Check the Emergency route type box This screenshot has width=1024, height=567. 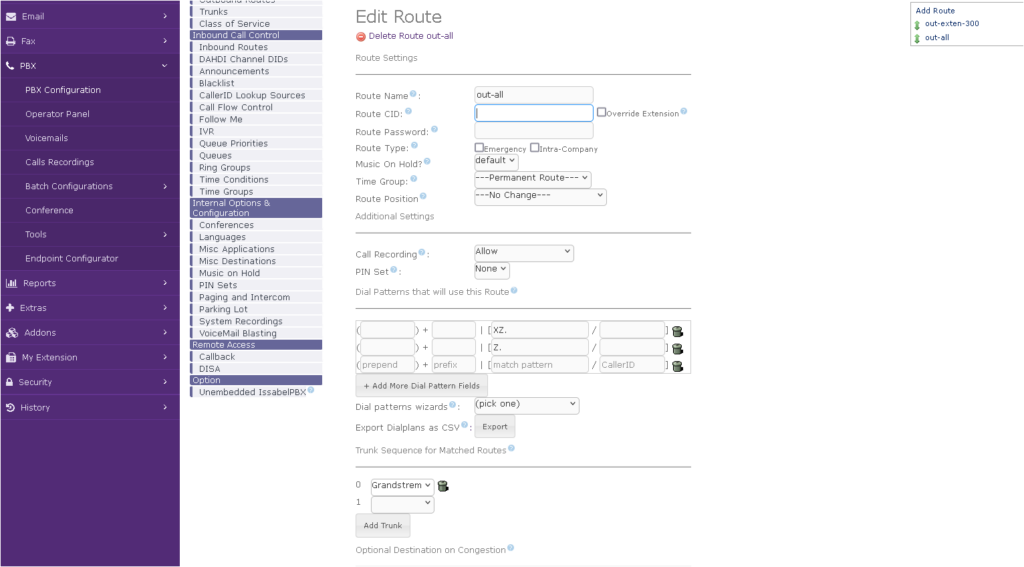pyautogui.click(x=479, y=148)
